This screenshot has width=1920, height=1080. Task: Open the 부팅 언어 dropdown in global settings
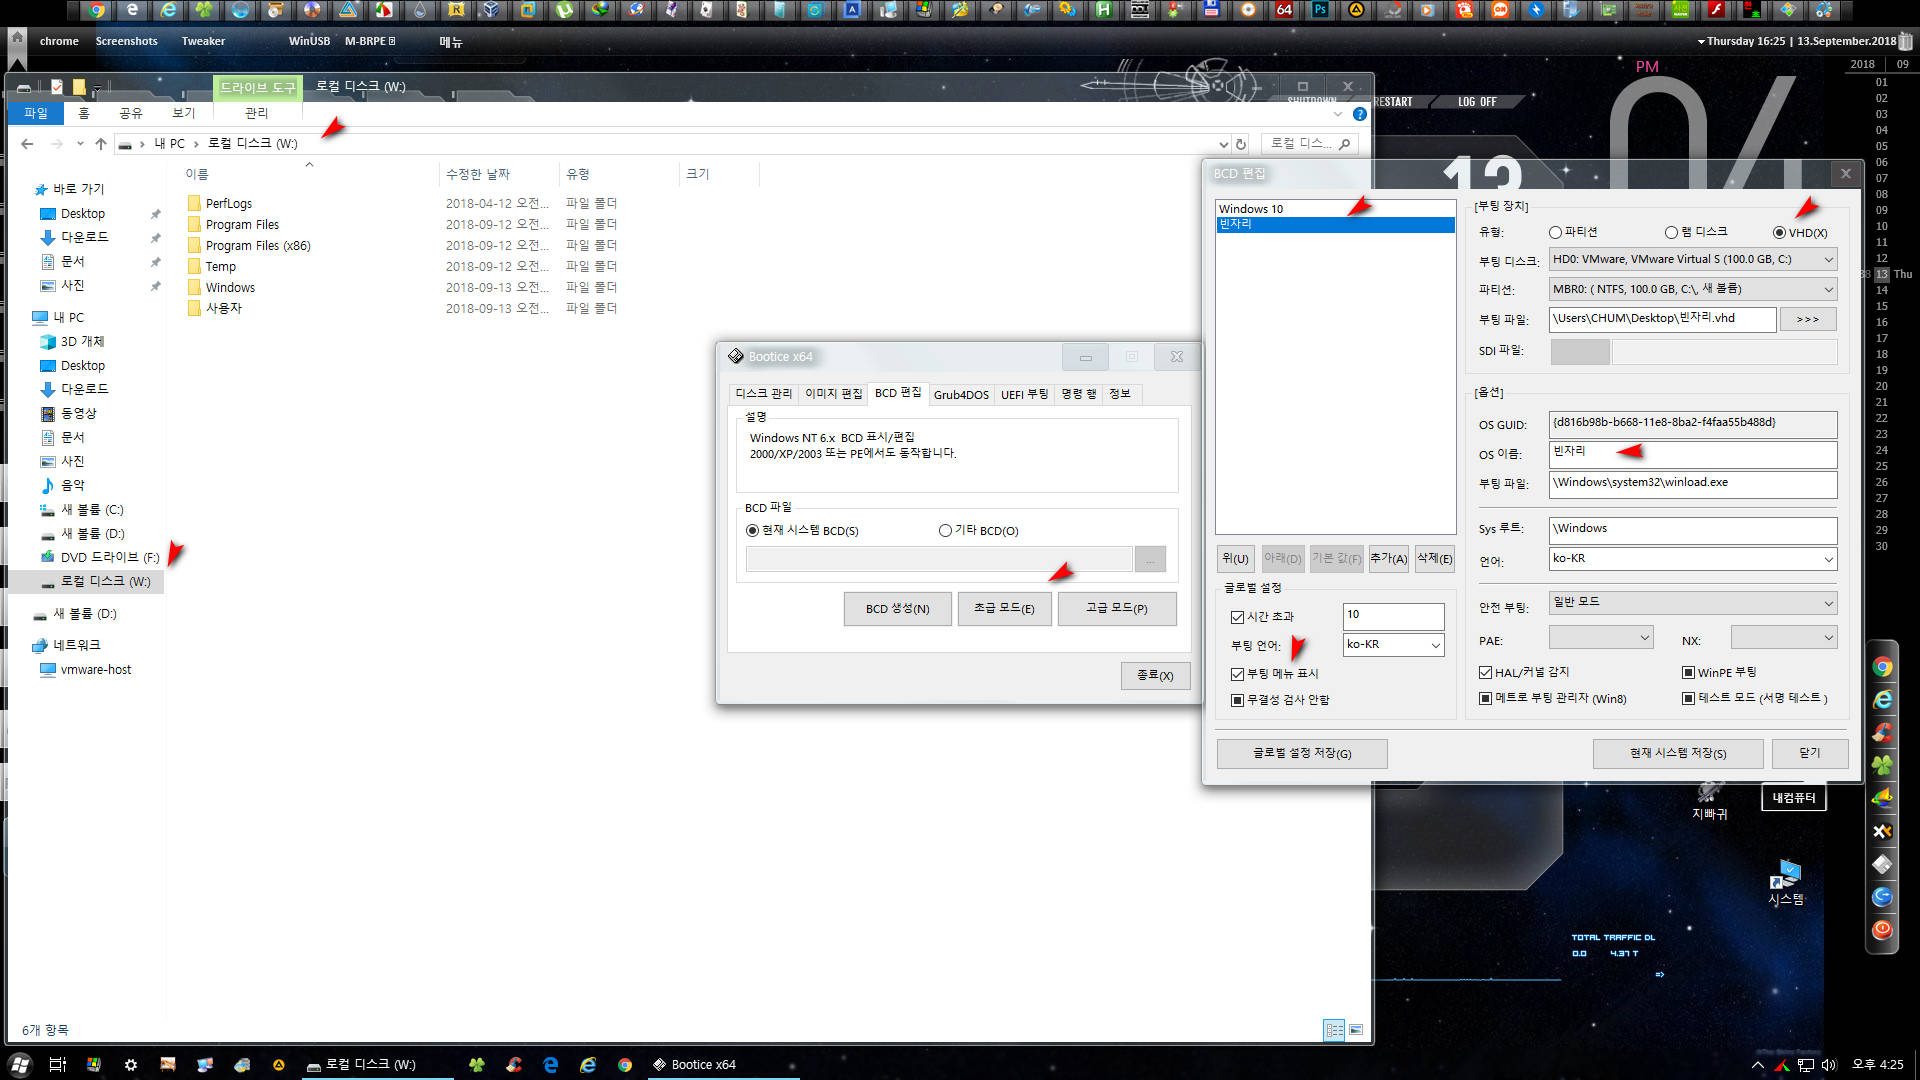coord(1393,645)
